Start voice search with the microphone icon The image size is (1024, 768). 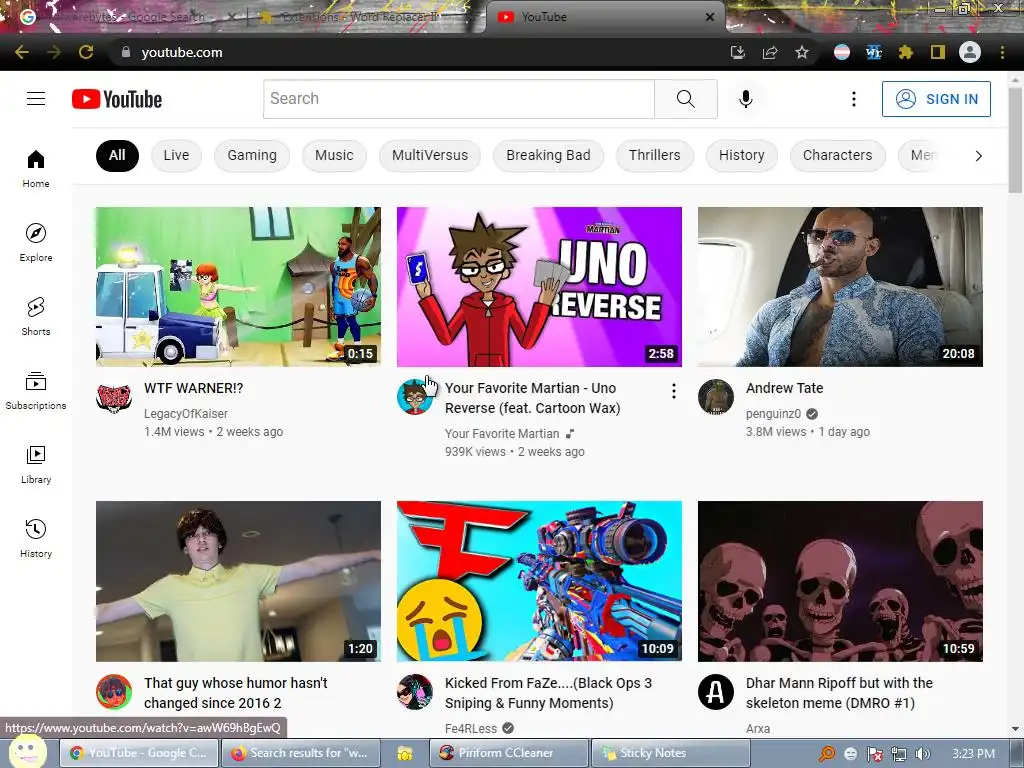click(746, 99)
